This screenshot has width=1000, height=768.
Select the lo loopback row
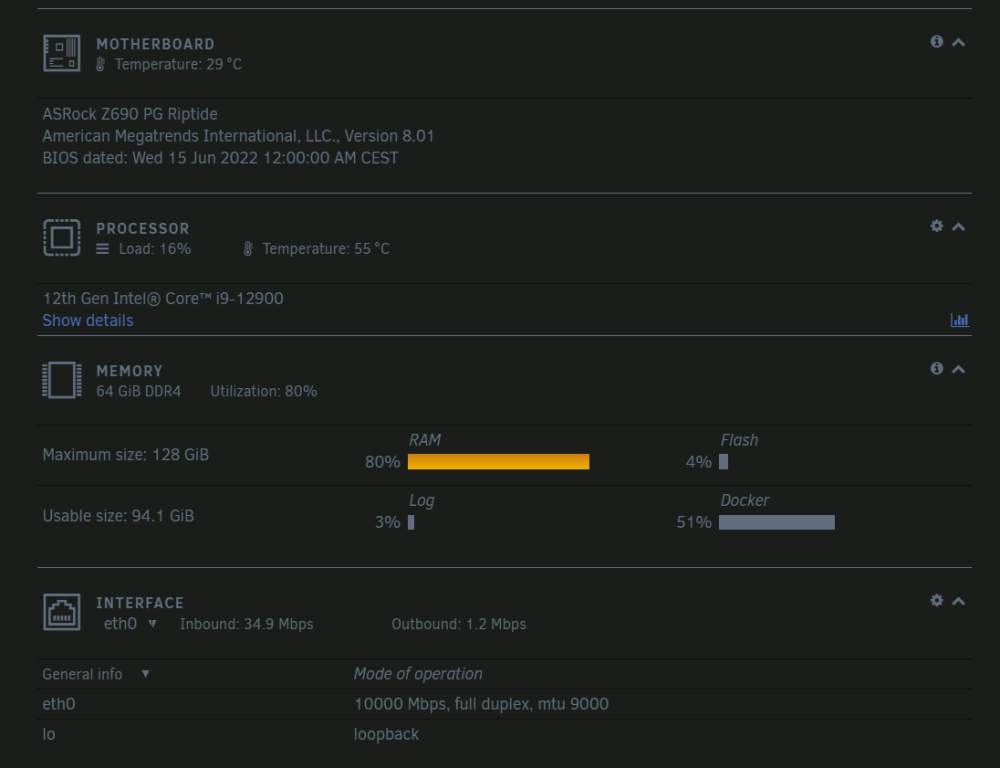pos(504,734)
